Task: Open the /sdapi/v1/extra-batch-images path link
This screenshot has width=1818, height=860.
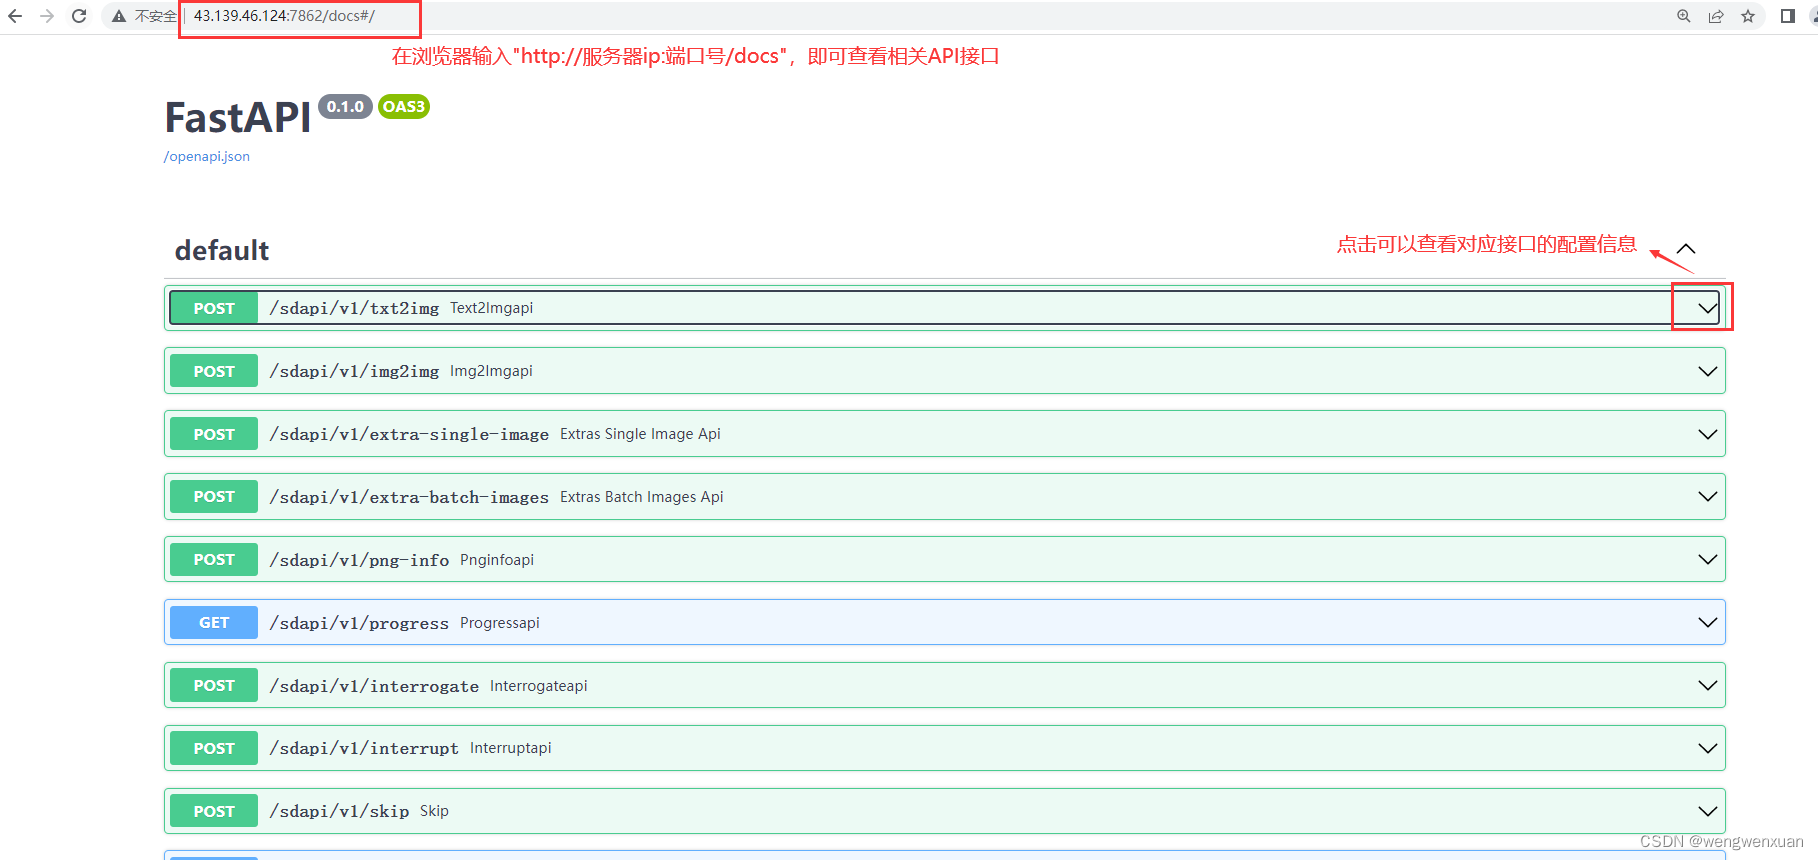Action: coord(409,497)
